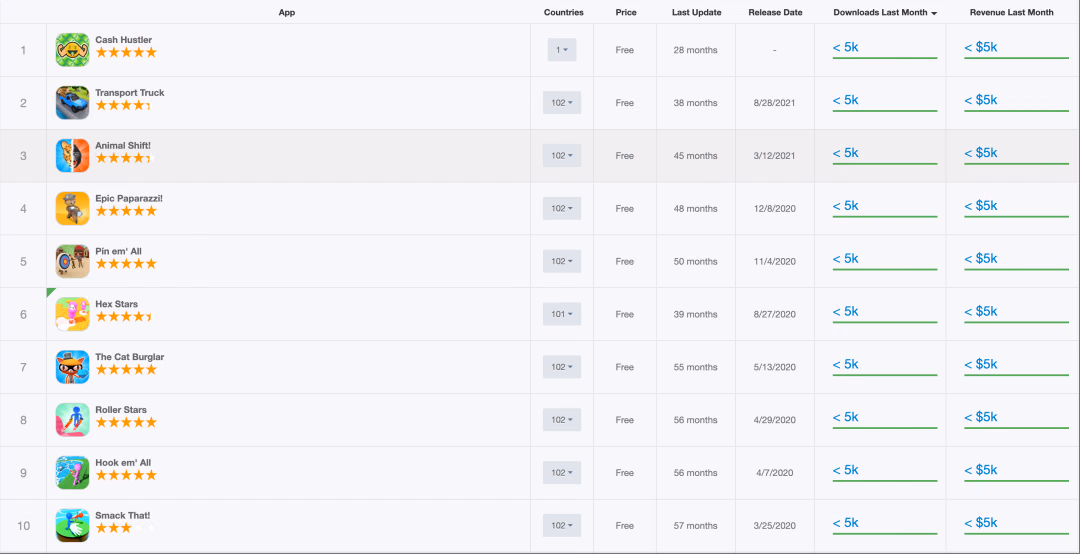
Task: Open the Smack That! app icon
Action: point(72,526)
